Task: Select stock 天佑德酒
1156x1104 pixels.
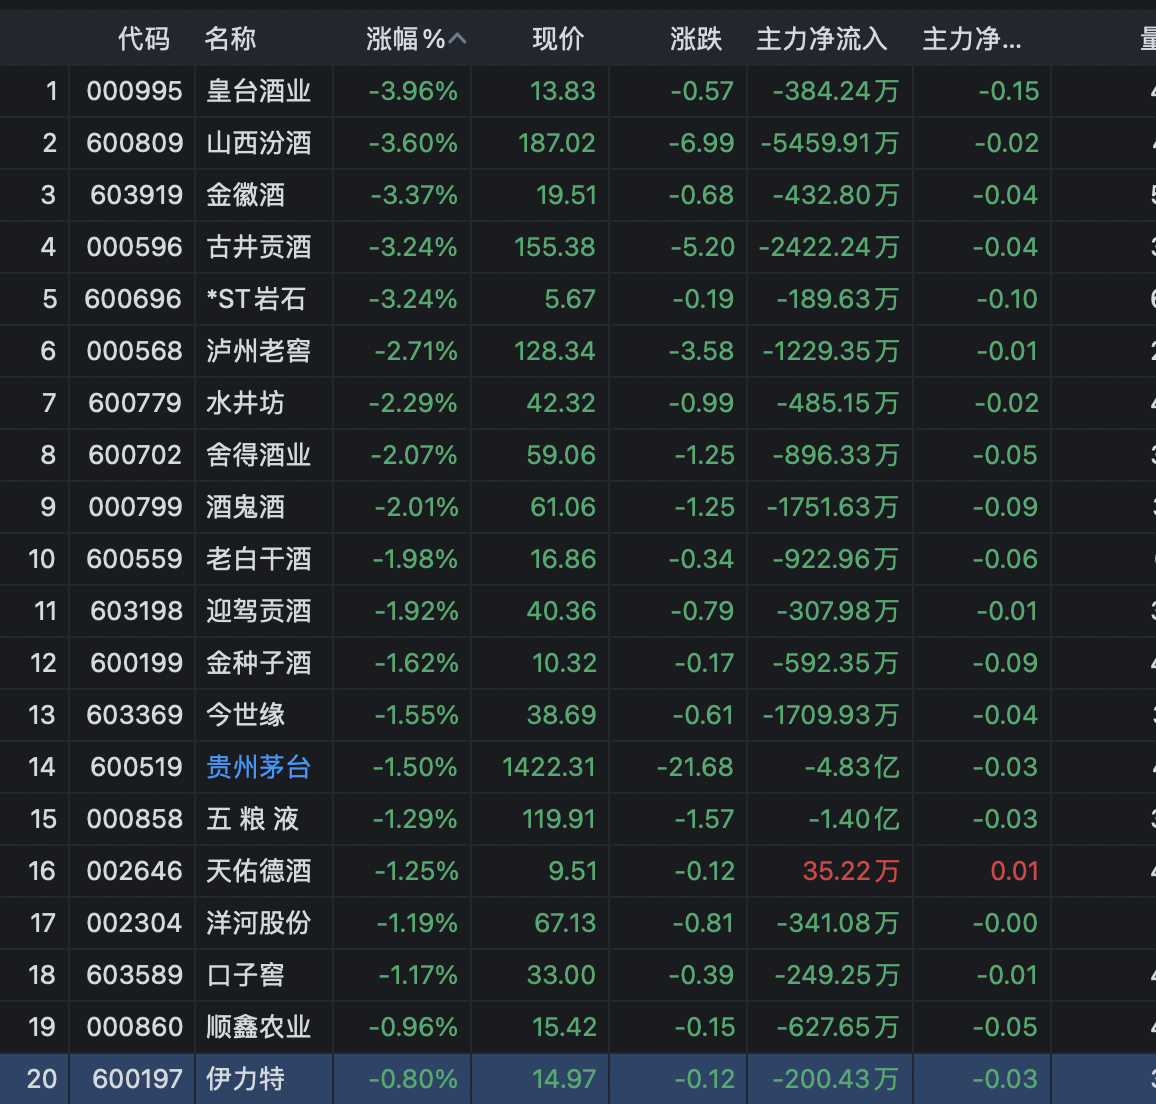Action: [x=259, y=871]
